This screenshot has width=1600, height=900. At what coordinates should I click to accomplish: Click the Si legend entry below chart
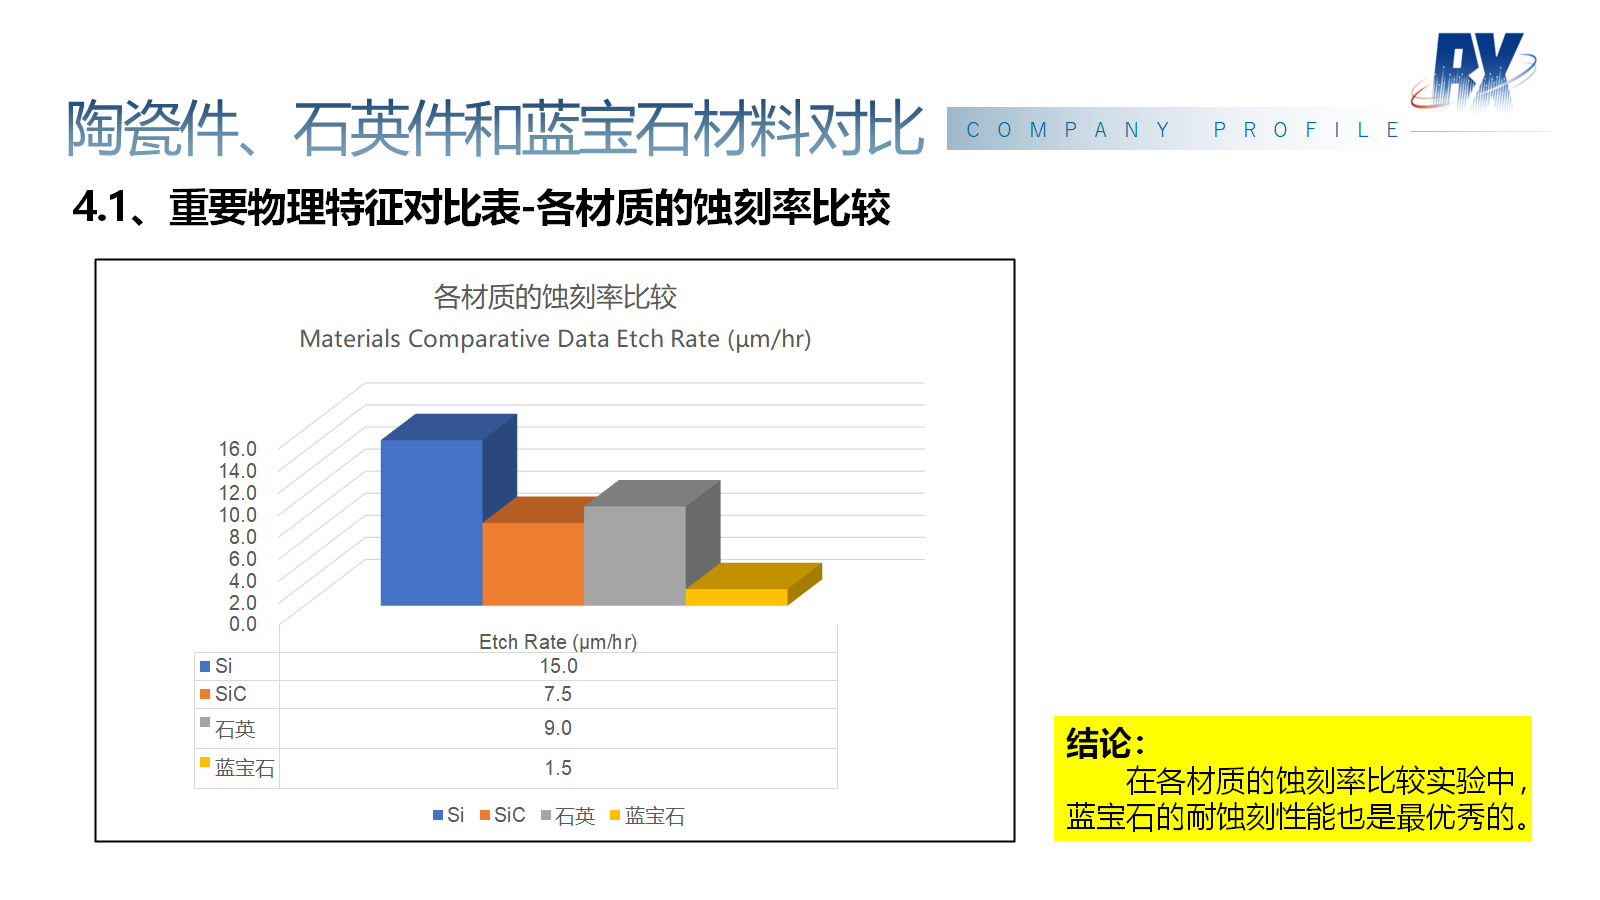[x=448, y=815]
